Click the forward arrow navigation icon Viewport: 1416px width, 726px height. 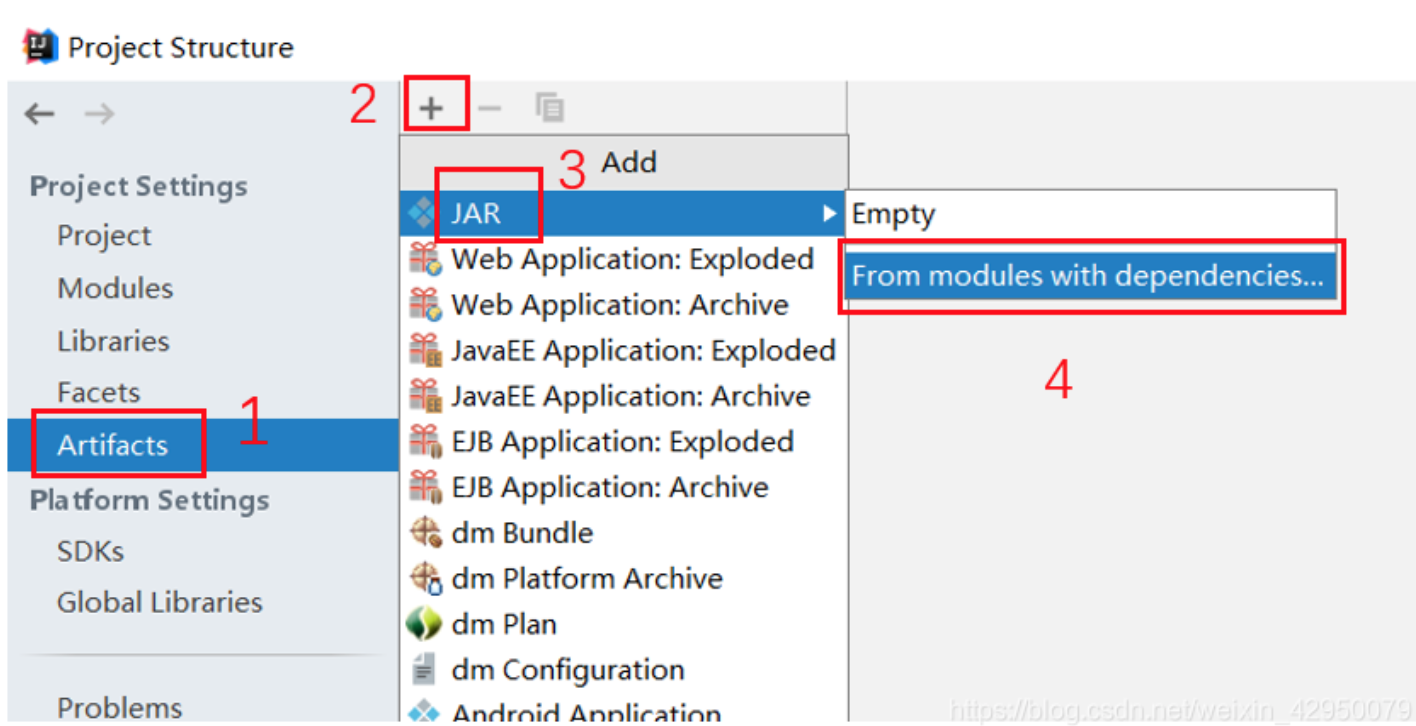pos(99,114)
